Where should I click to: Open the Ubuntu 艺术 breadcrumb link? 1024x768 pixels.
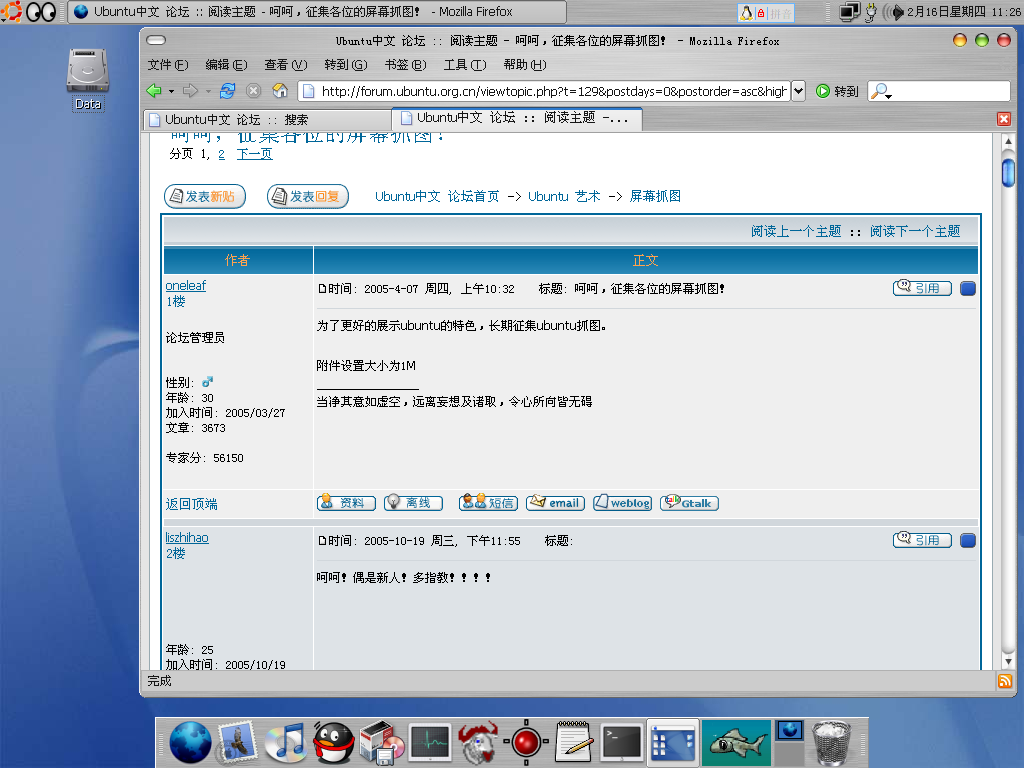(x=564, y=197)
